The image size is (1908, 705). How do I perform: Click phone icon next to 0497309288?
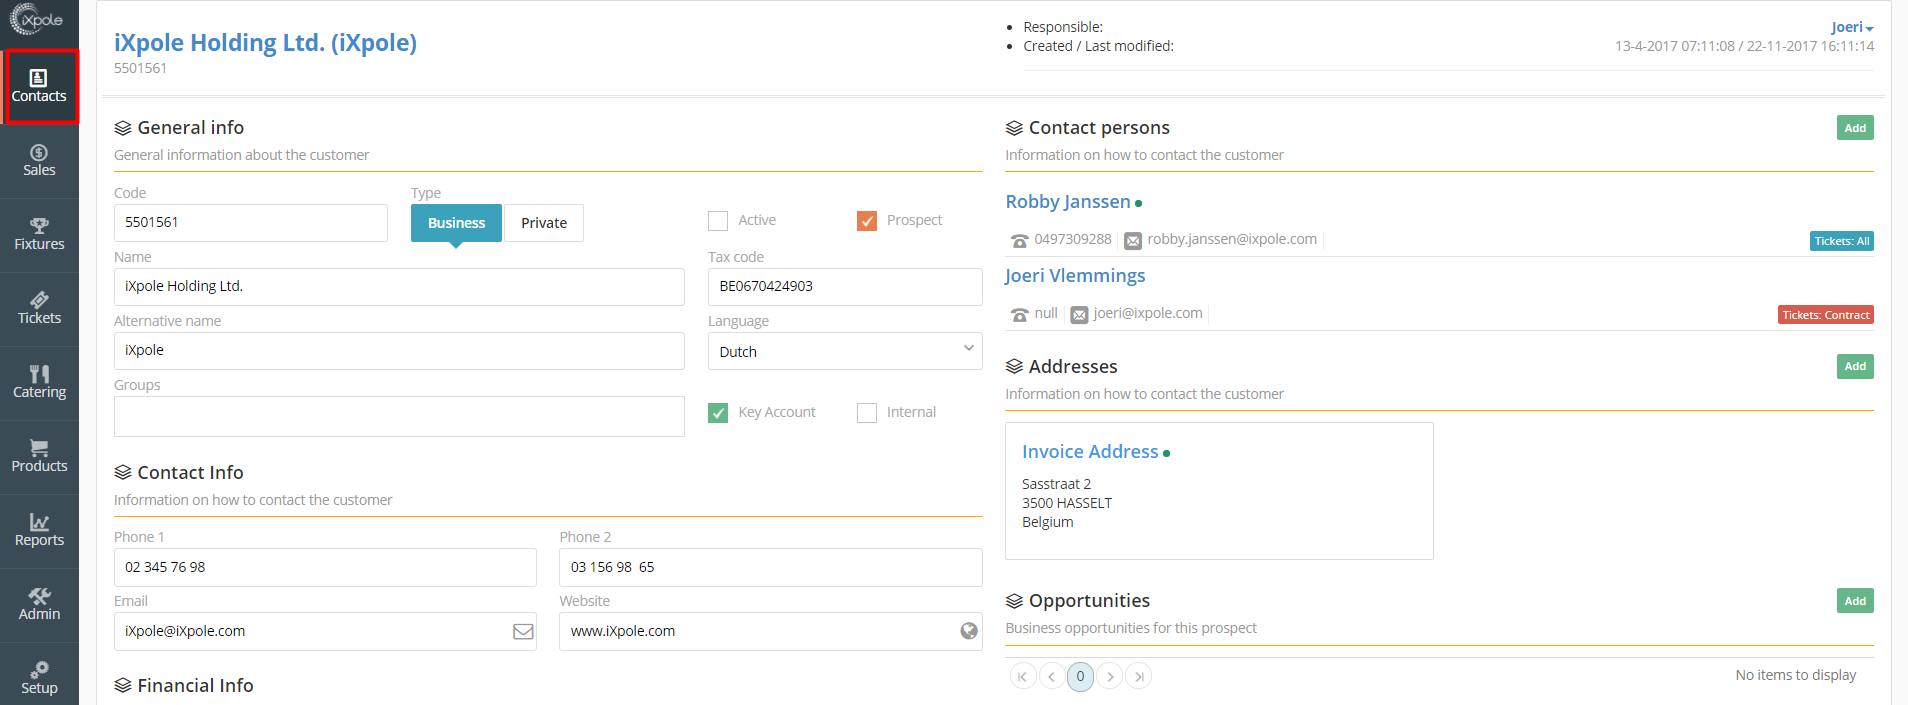[1020, 241]
